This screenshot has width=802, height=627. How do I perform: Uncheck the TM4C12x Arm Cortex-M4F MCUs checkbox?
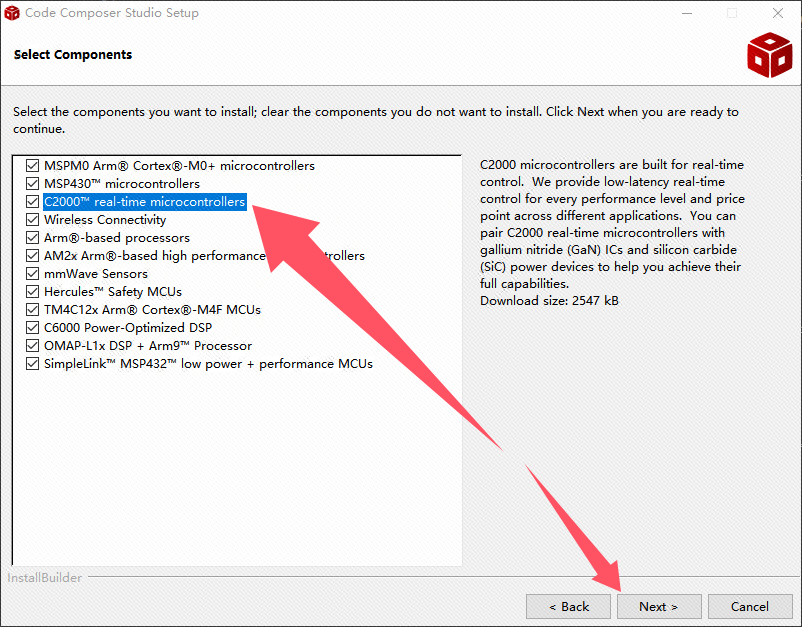coord(32,309)
